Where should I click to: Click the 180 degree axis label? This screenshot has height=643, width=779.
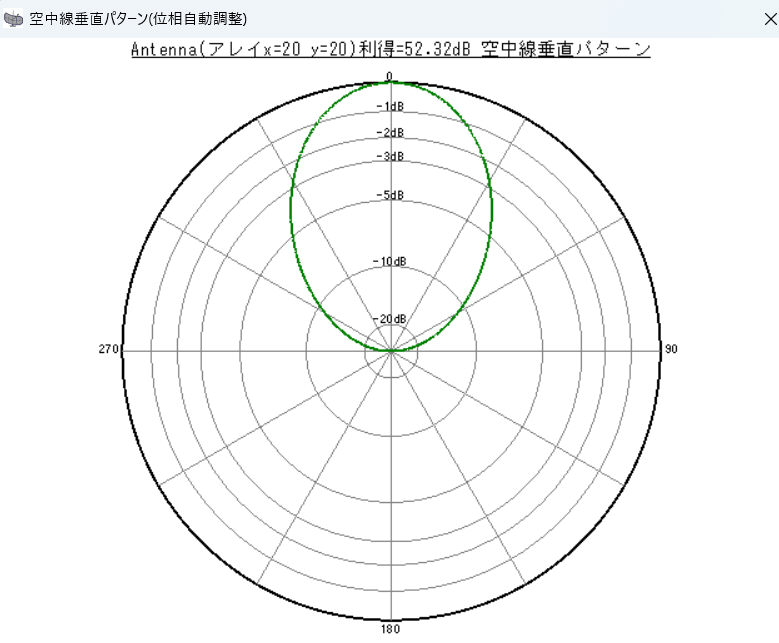(390, 629)
